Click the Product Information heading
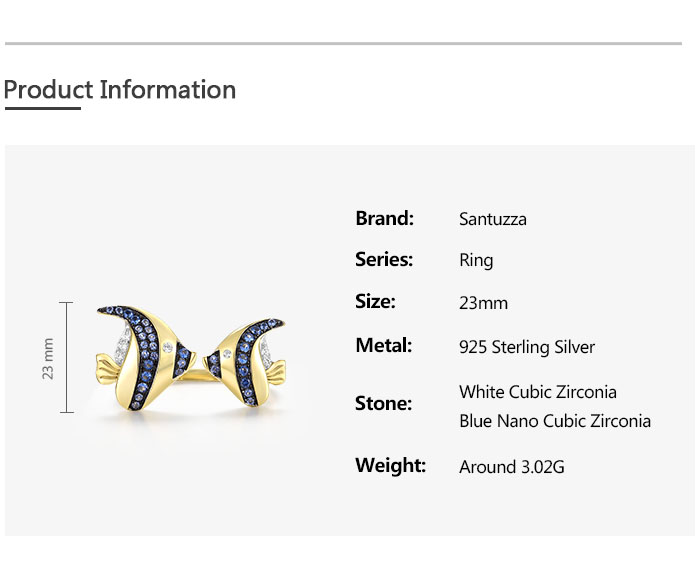This screenshot has width=700, height=588. 120,90
